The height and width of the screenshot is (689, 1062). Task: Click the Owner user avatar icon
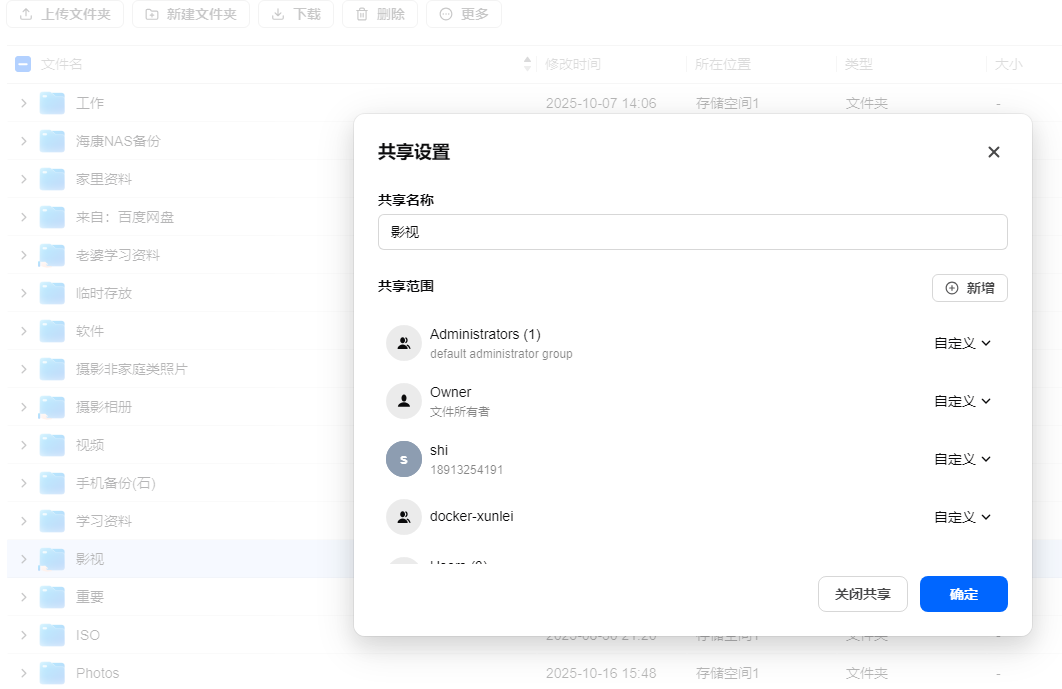404,401
